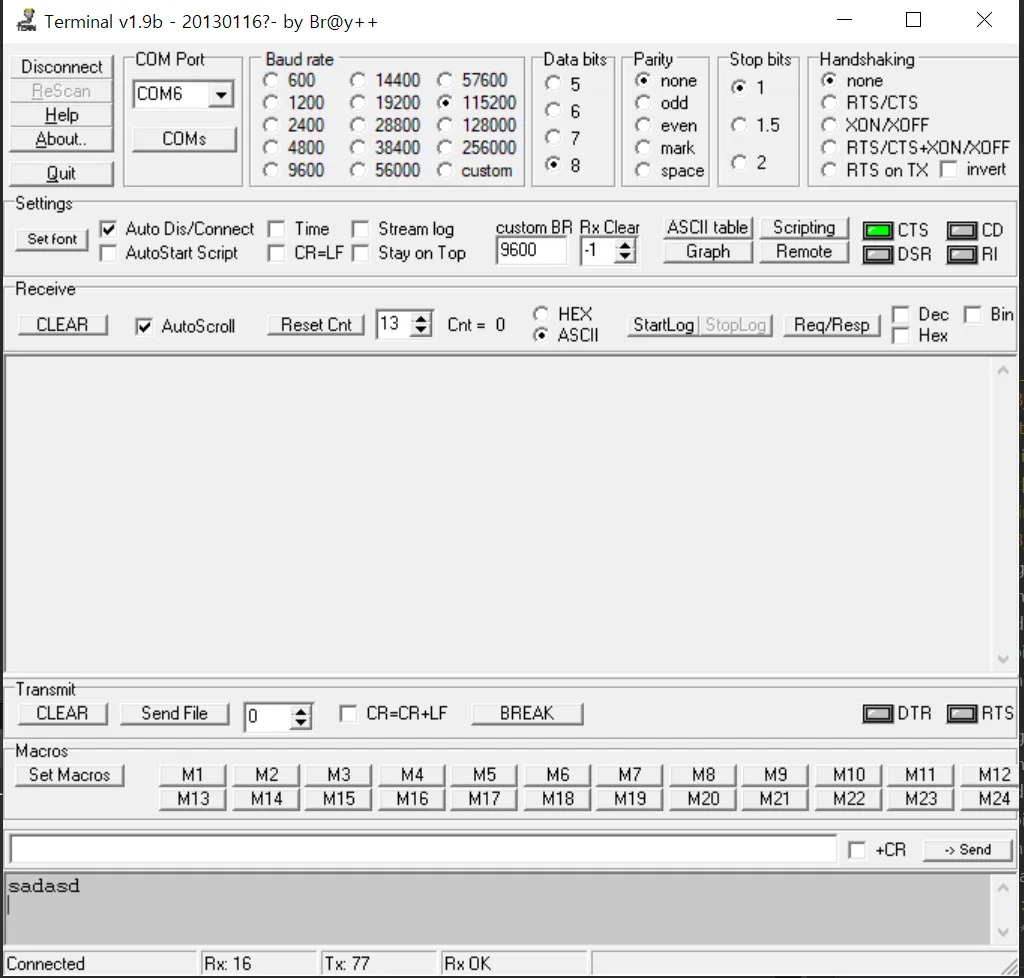Open the Graph window
The width and height of the screenshot is (1024, 978).
(x=707, y=251)
